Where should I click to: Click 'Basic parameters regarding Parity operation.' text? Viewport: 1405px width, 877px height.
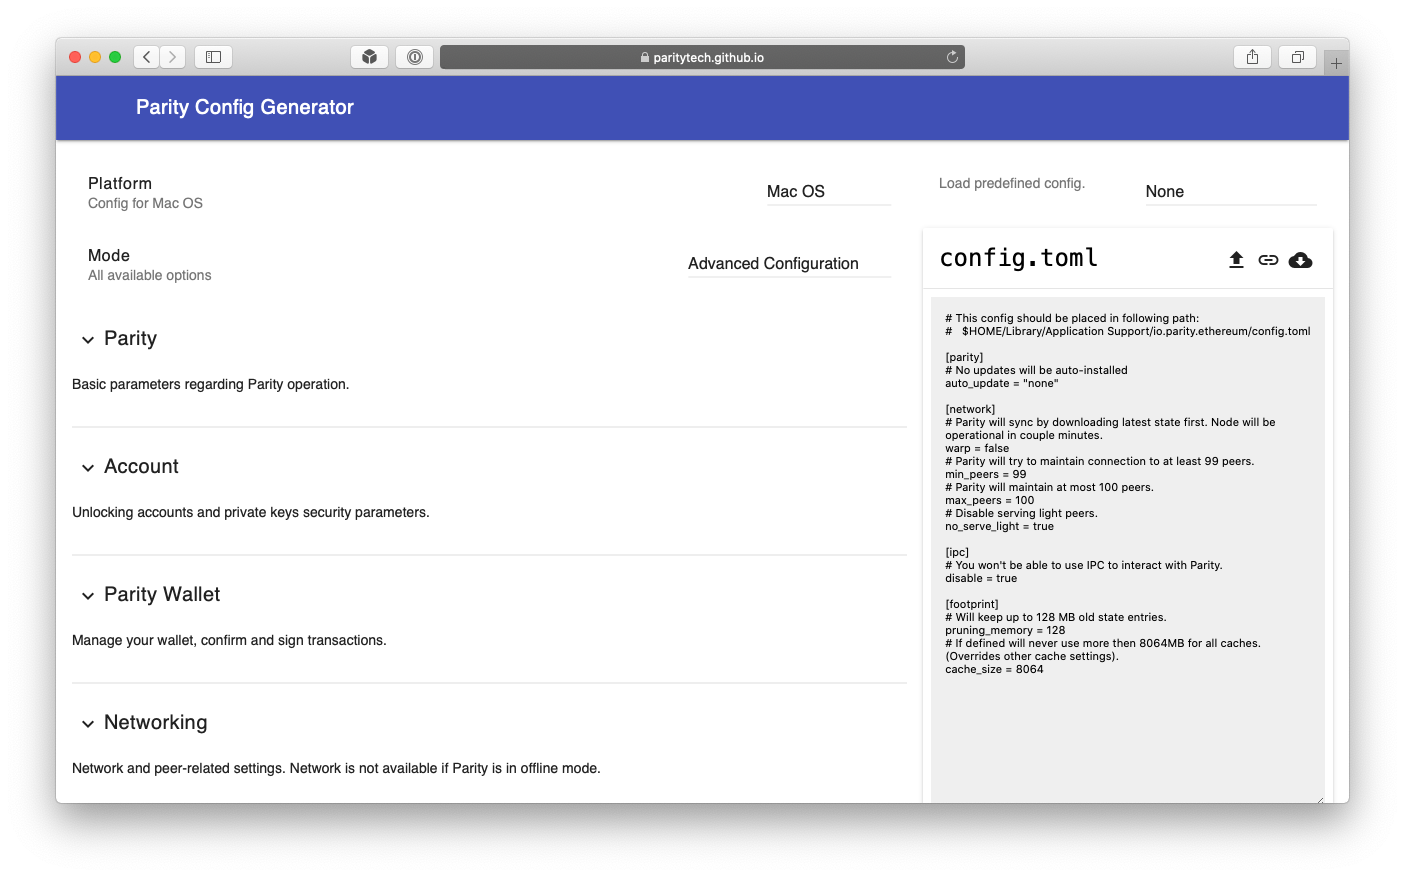(x=210, y=384)
